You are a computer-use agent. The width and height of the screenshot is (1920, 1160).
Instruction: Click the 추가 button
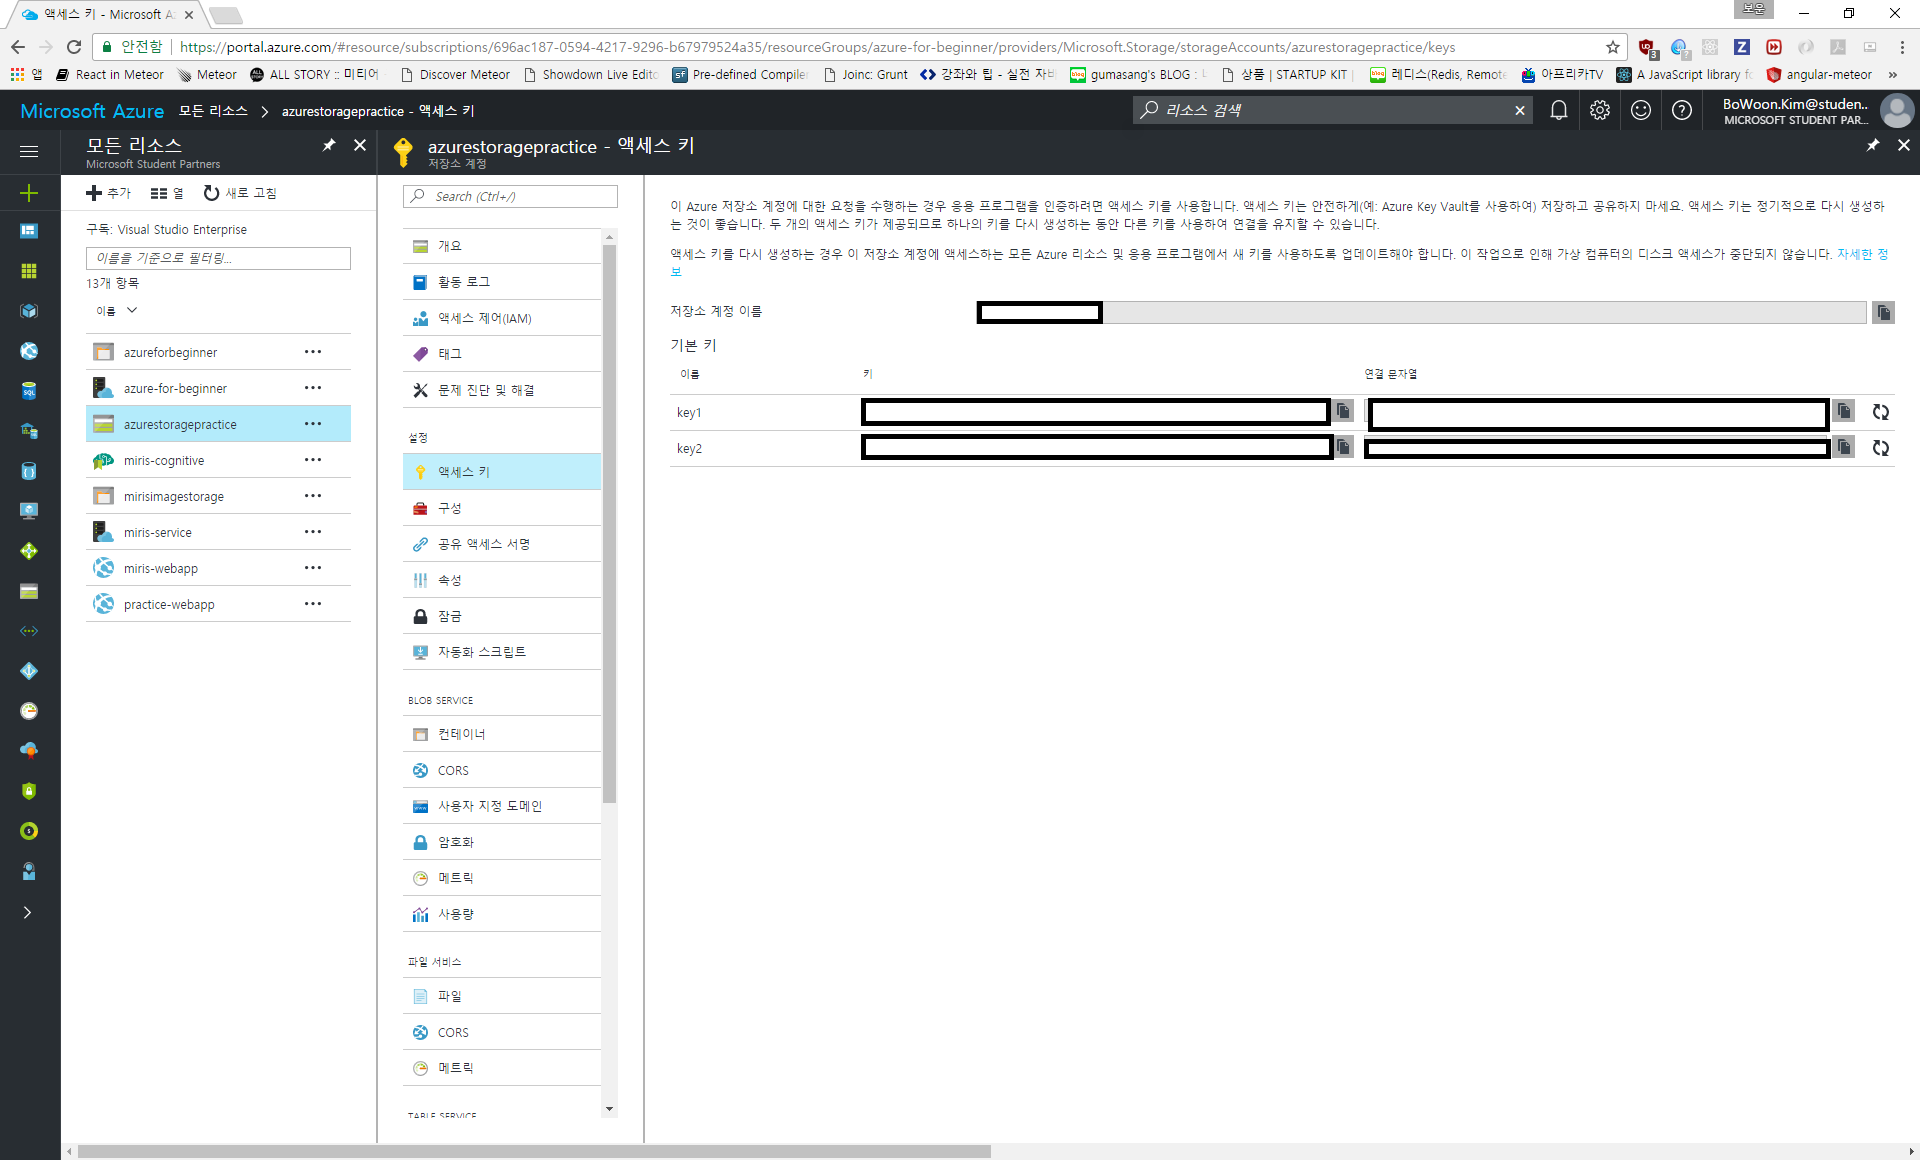tap(109, 193)
